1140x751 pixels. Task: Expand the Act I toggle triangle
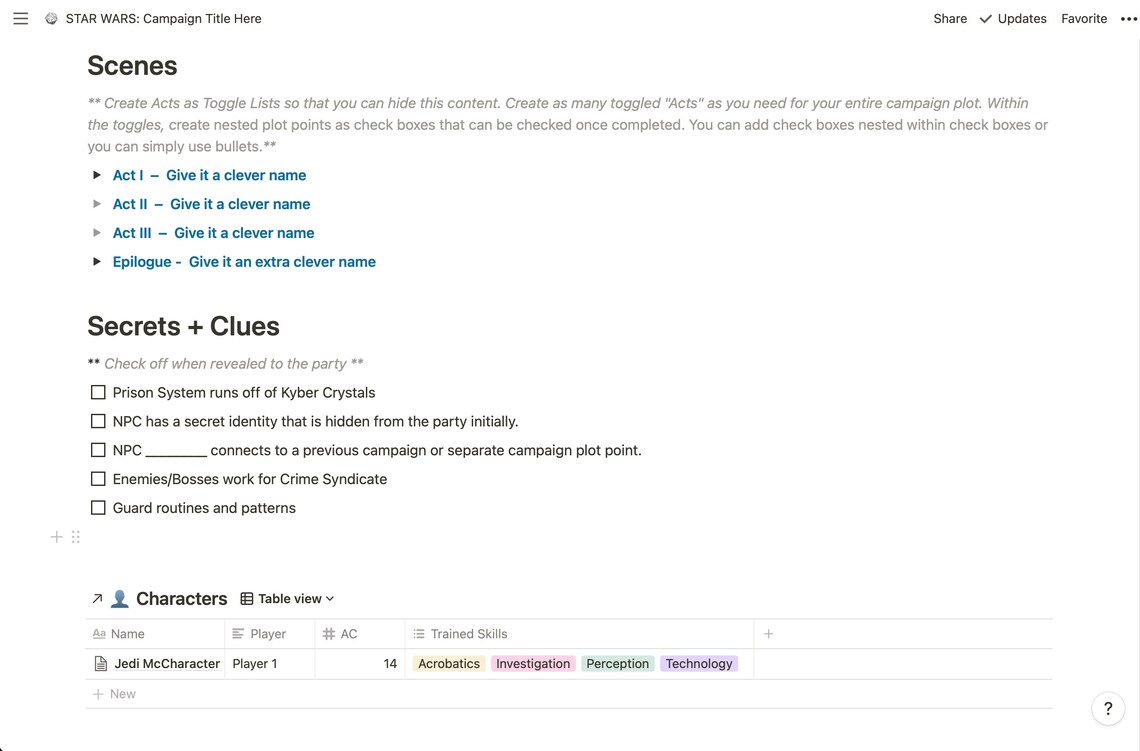pos(97,175)
